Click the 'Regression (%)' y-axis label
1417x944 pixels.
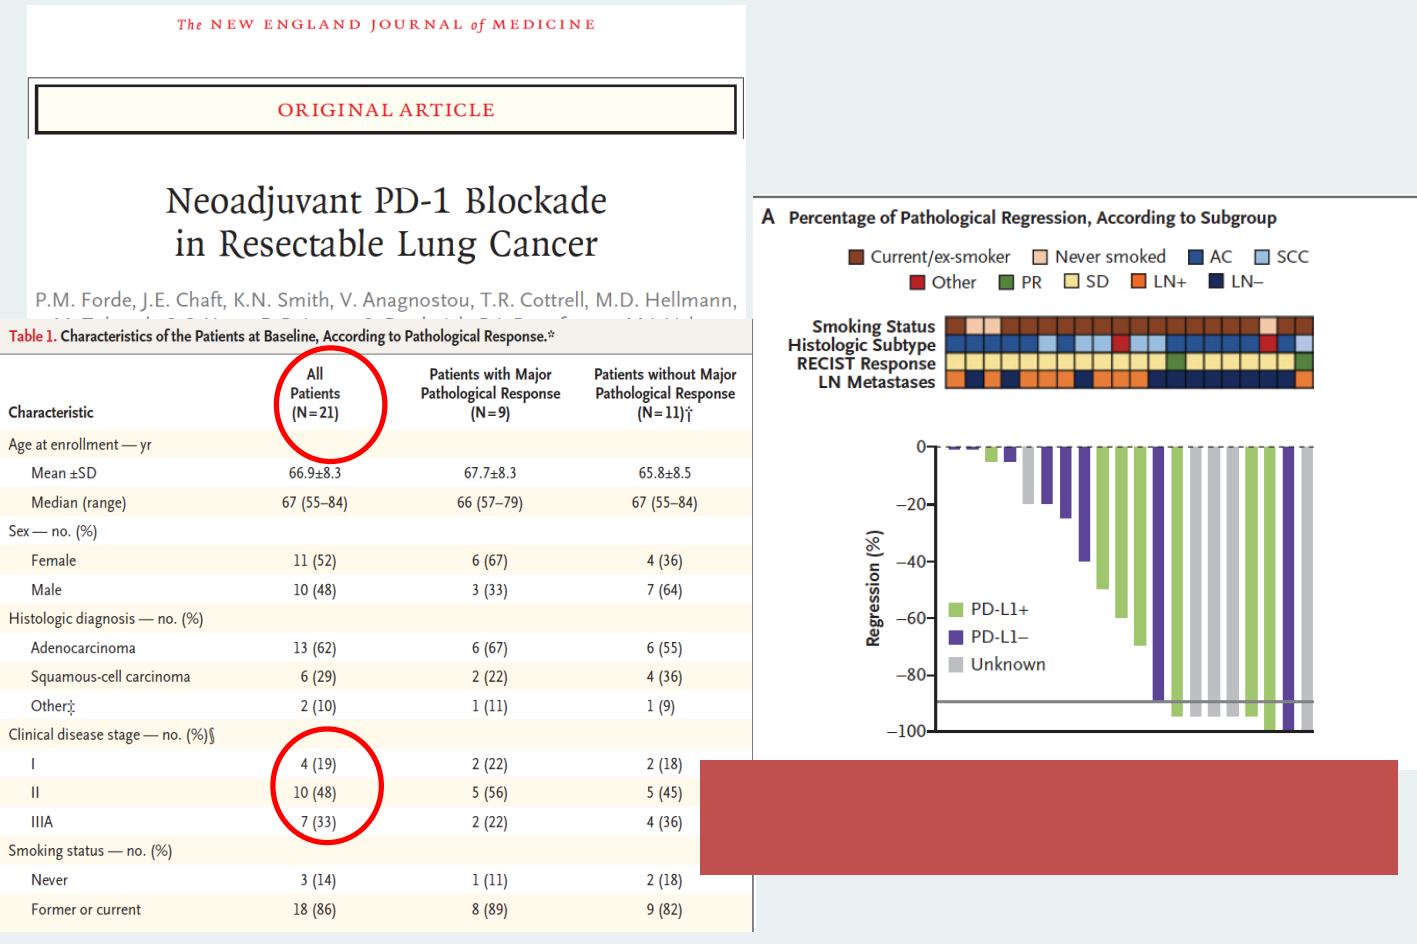[x=874, y=588]
